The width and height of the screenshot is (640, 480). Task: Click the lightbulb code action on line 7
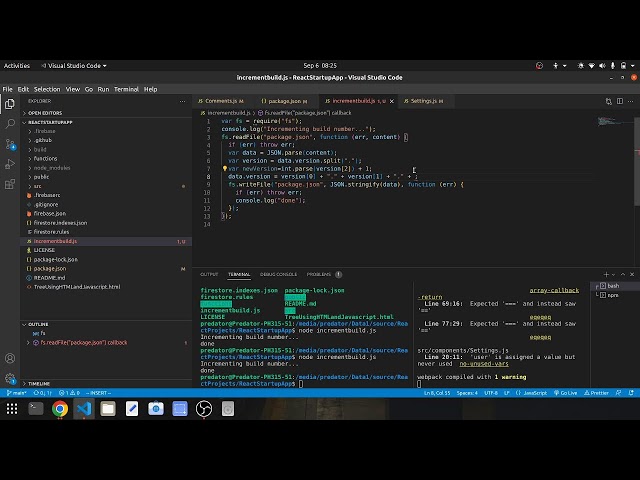click(x=224, y=168)
